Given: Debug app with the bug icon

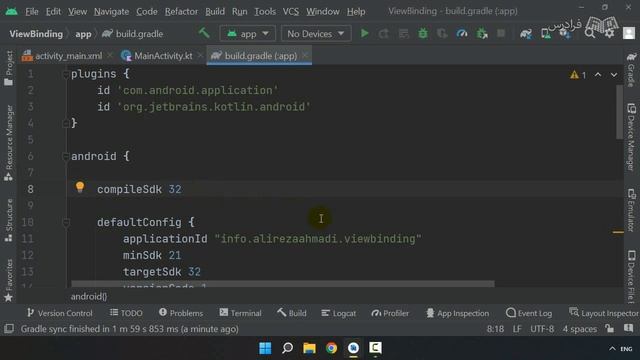Looking at the screenshot, I should (x=423, y=33).
